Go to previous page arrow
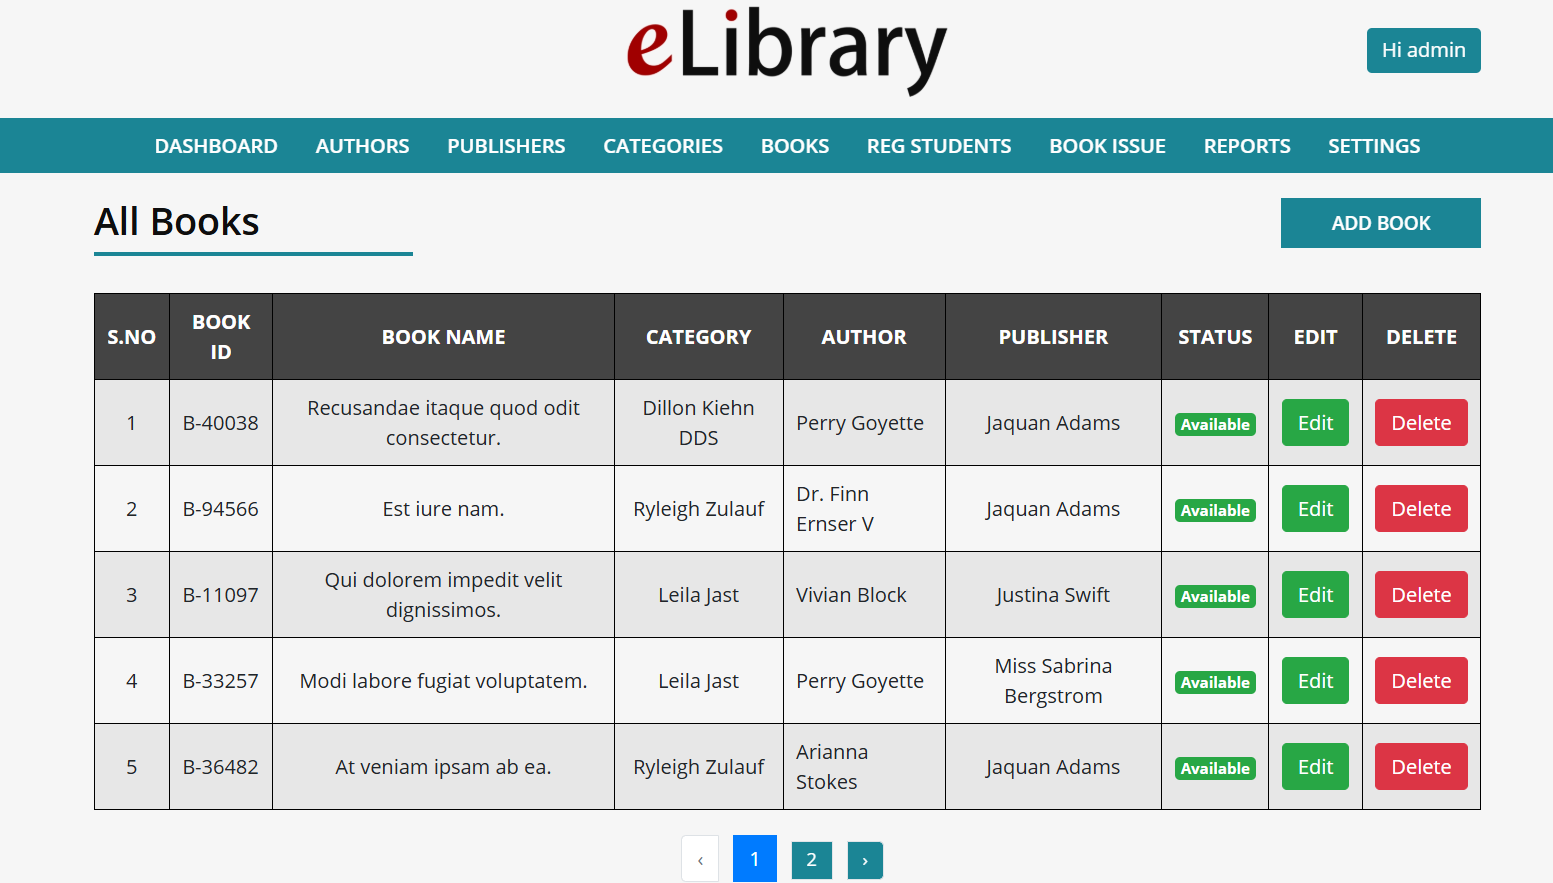 click(700, 859)
